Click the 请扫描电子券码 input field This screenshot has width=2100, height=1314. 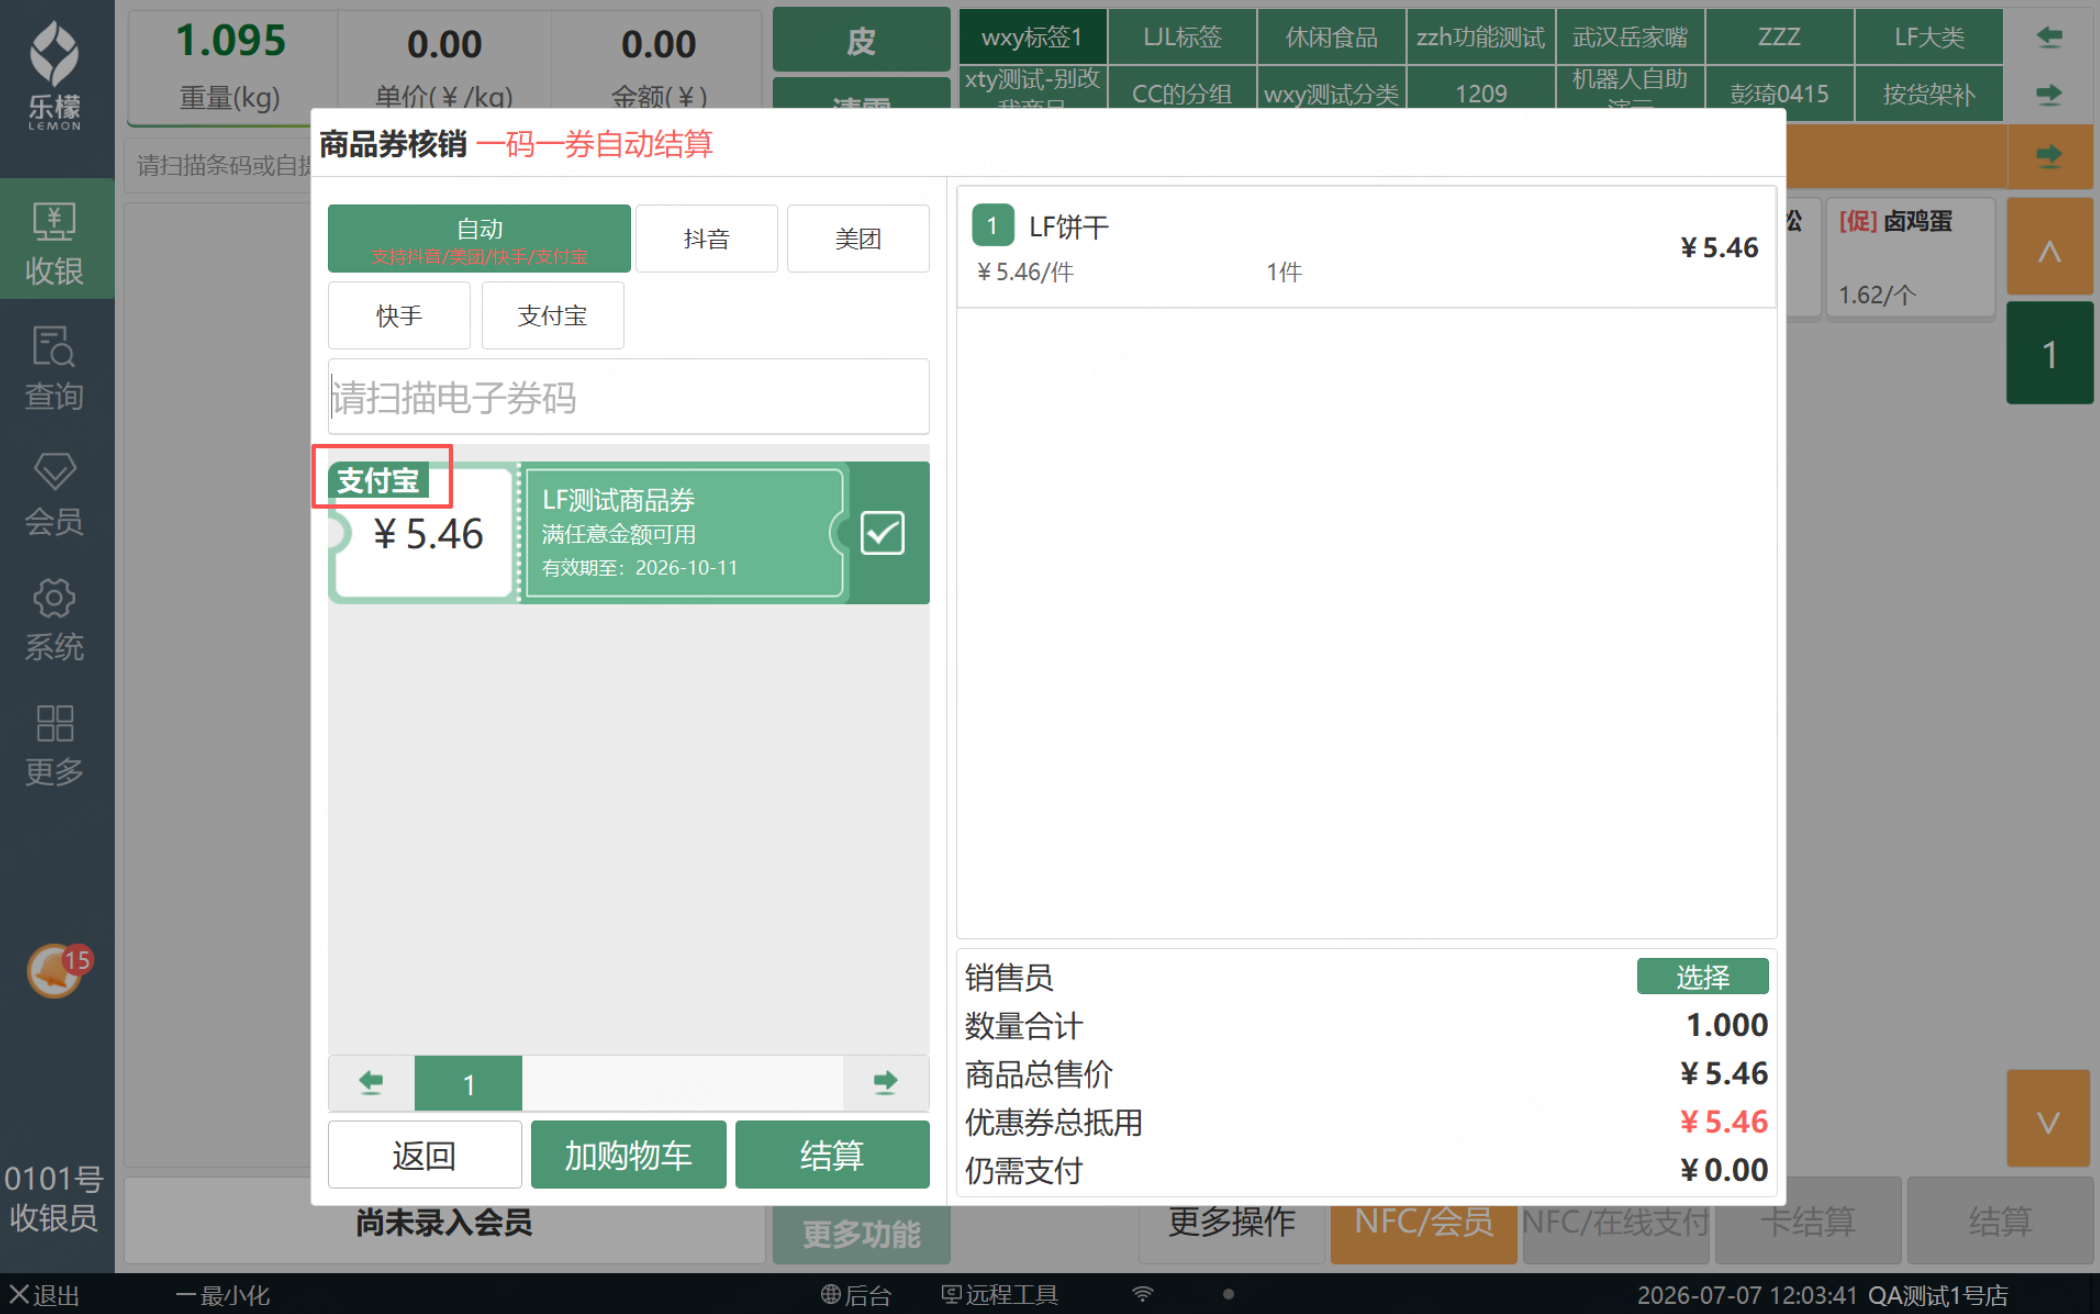click(x=628, y=397)
